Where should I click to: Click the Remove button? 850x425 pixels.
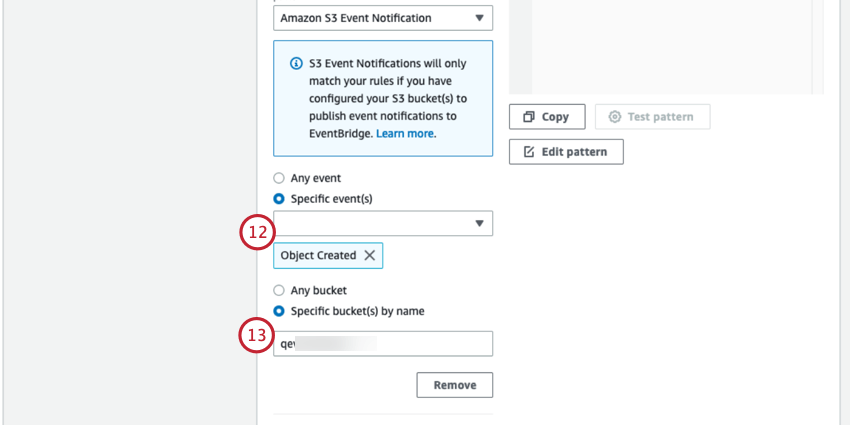(454, 385)
